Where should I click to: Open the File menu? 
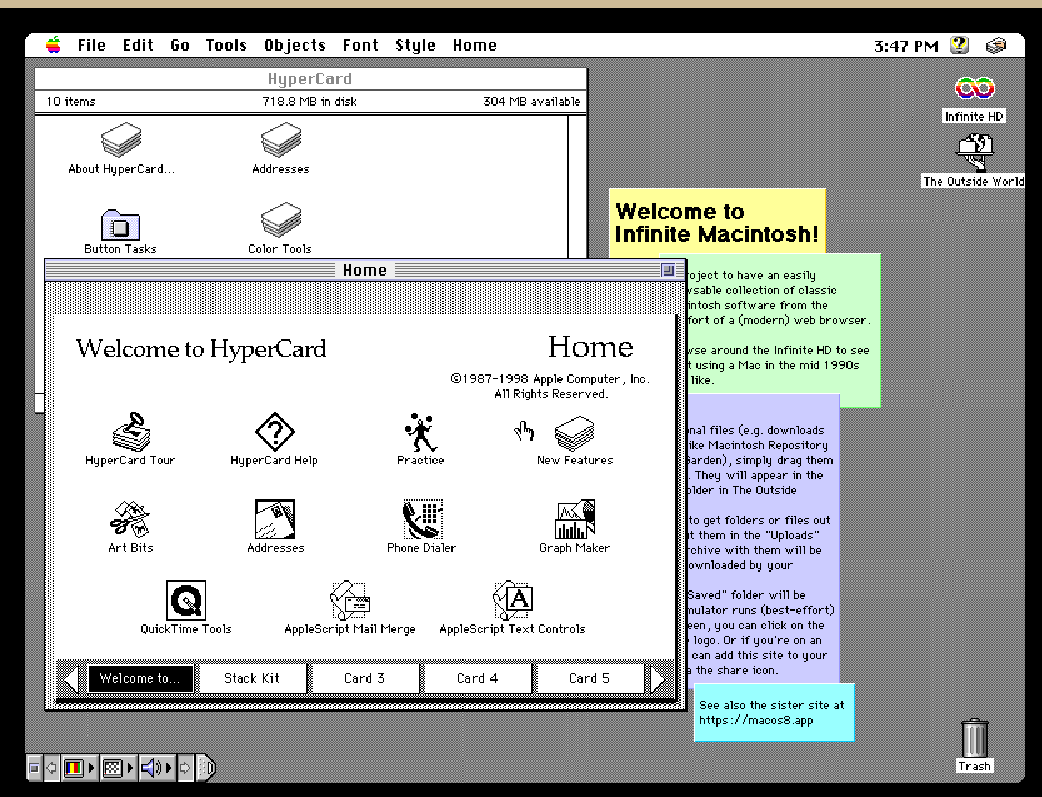[x=92, y=45]
